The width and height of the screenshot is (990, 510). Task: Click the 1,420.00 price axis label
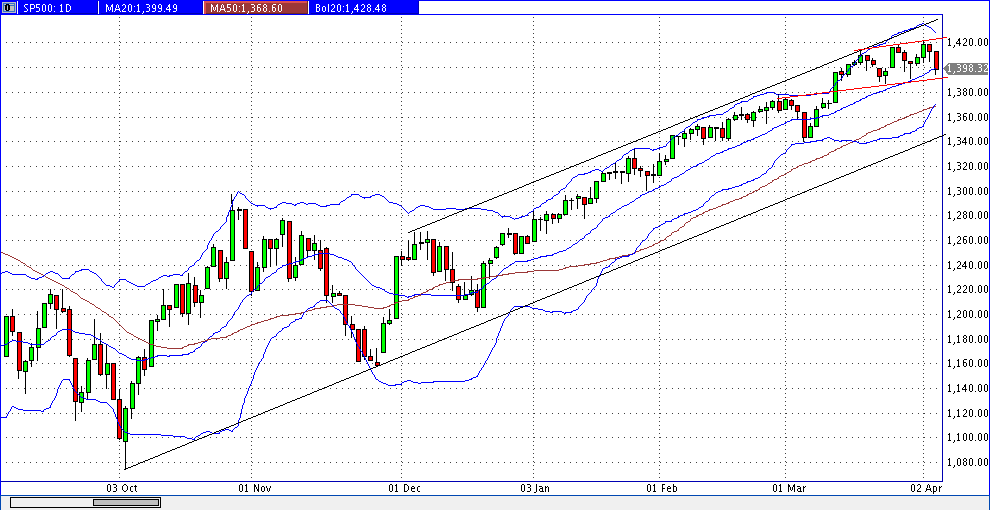[968, 42]
